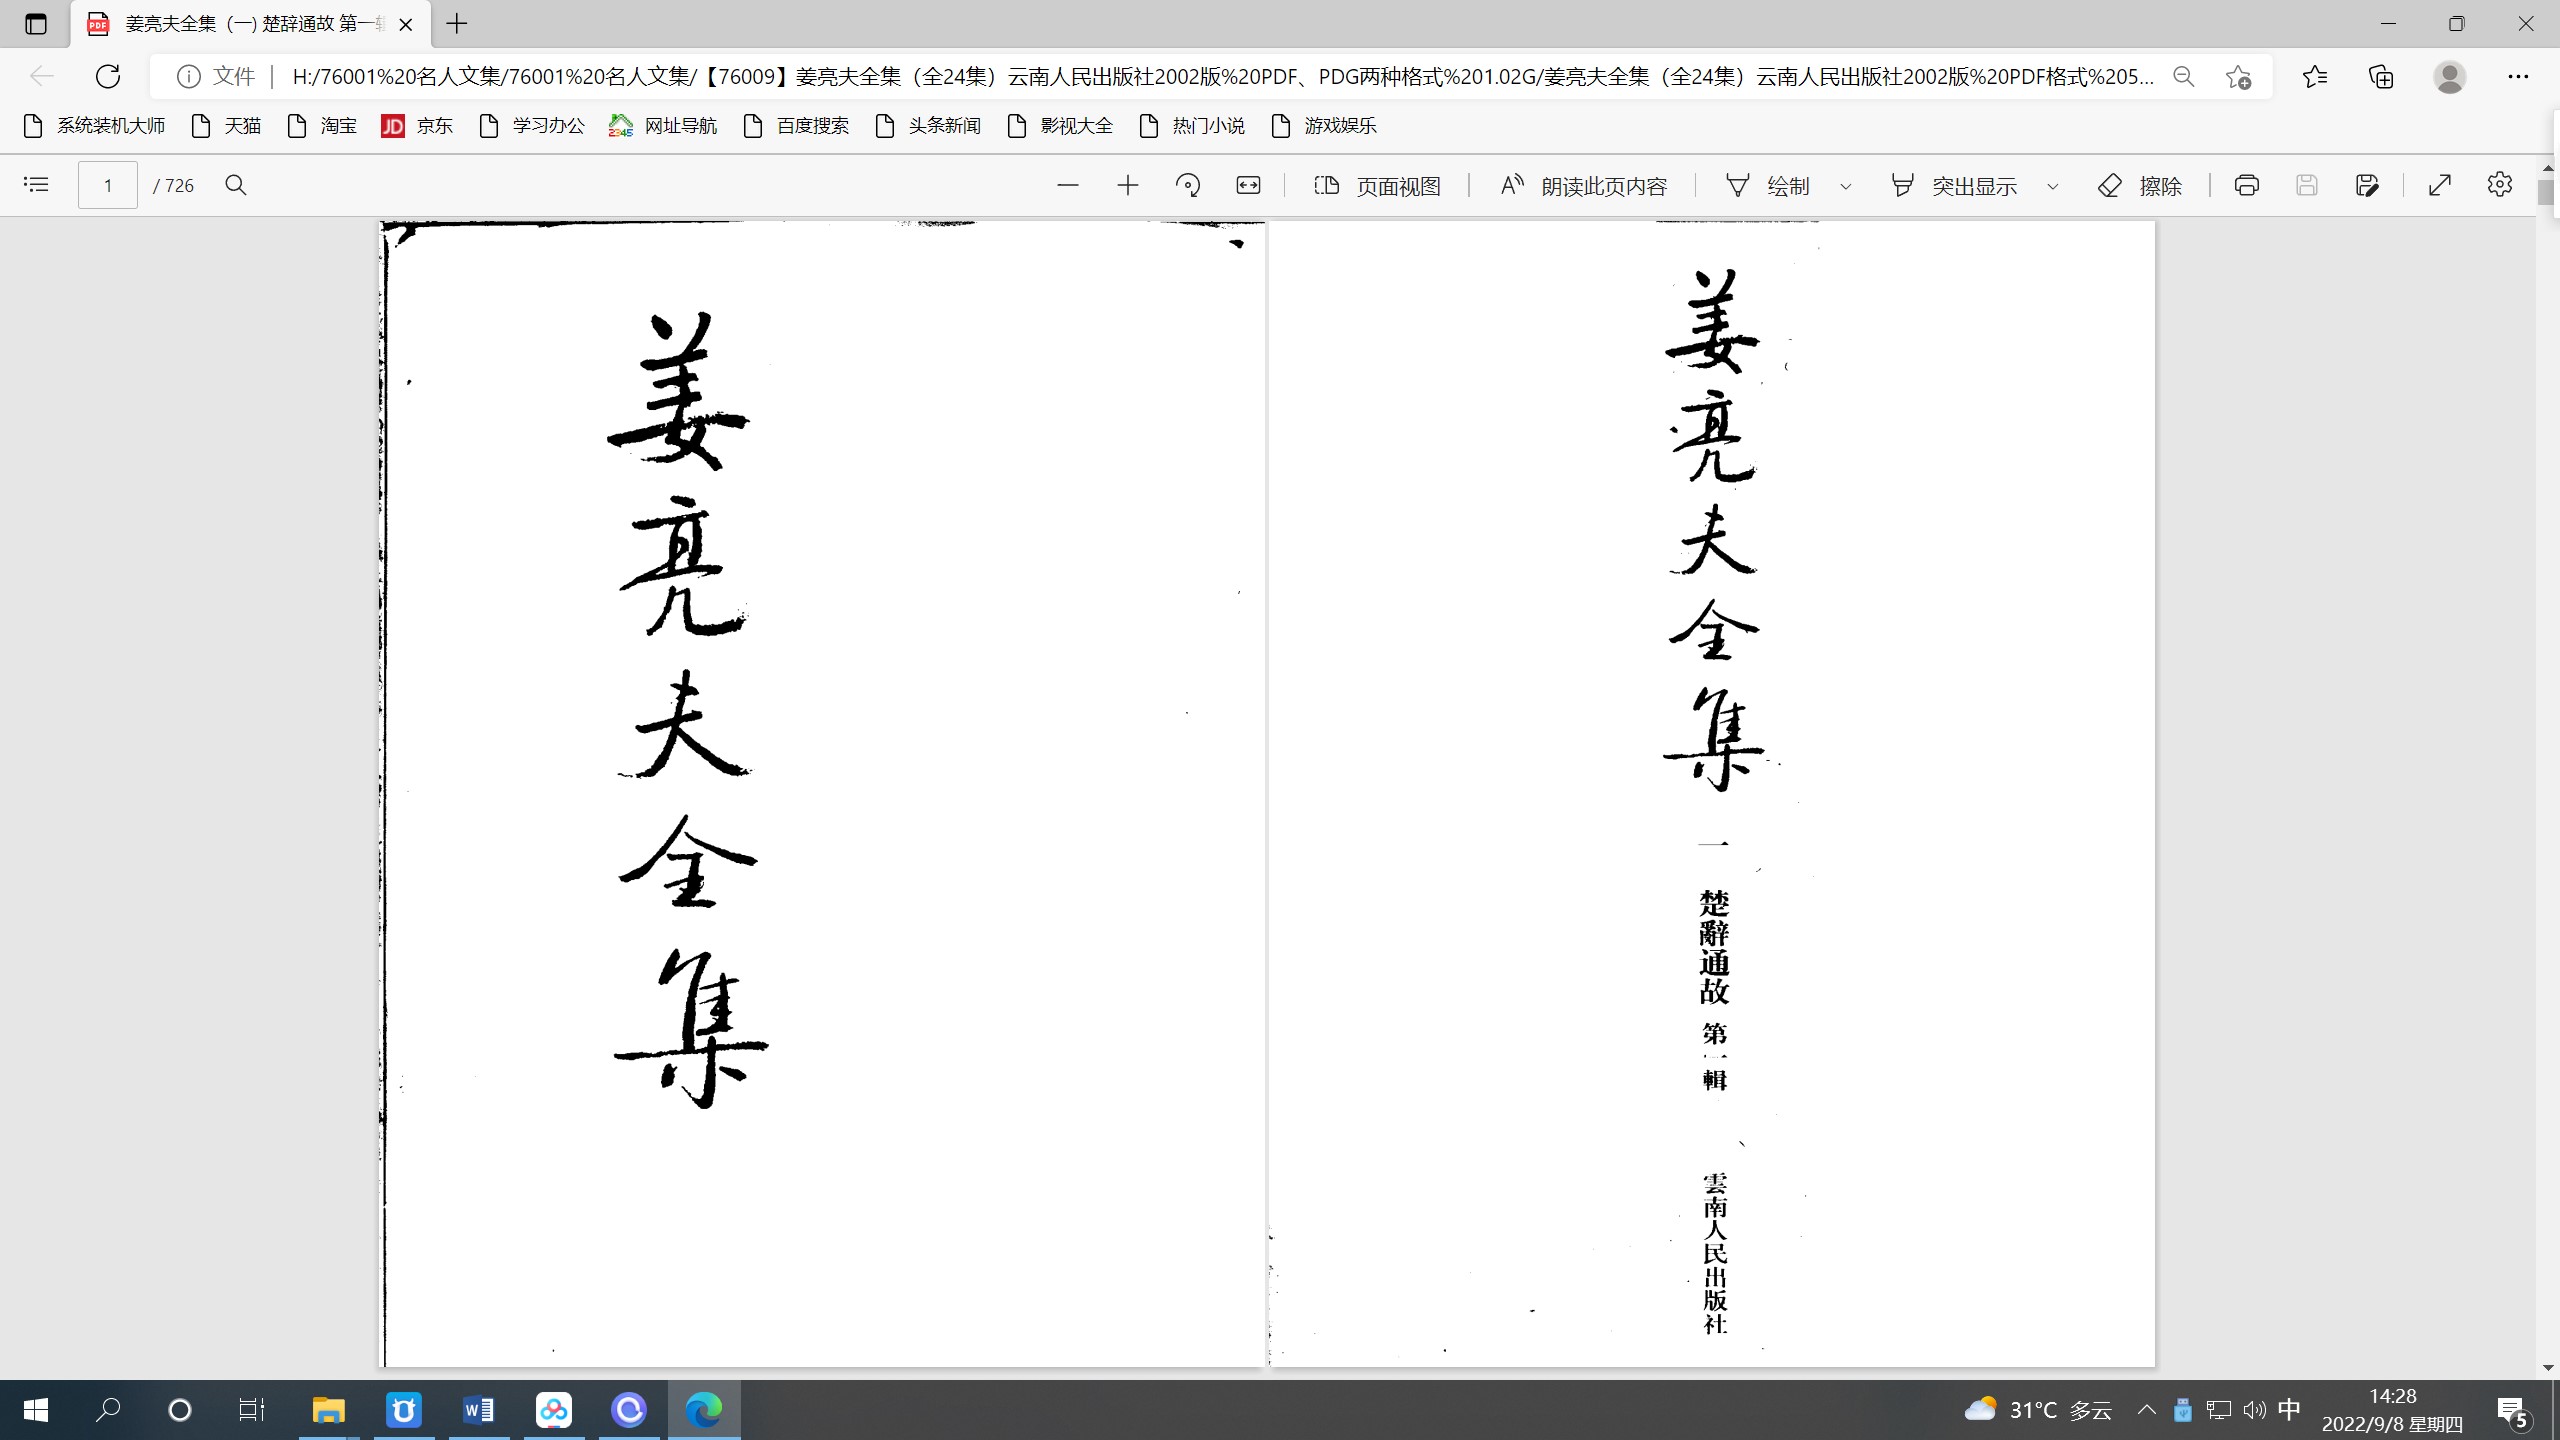Image resolution: width=2560 pixels, height=1440 pixels.
Task: Open Windows taskbar search
Action: (108, 1410)
